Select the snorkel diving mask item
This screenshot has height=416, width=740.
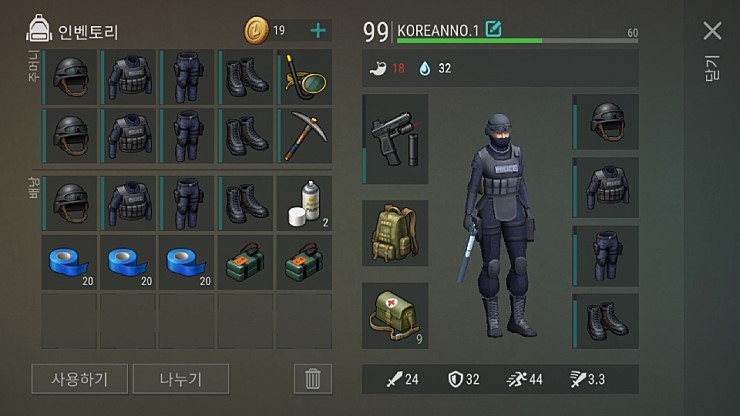[x=304, y=77]
